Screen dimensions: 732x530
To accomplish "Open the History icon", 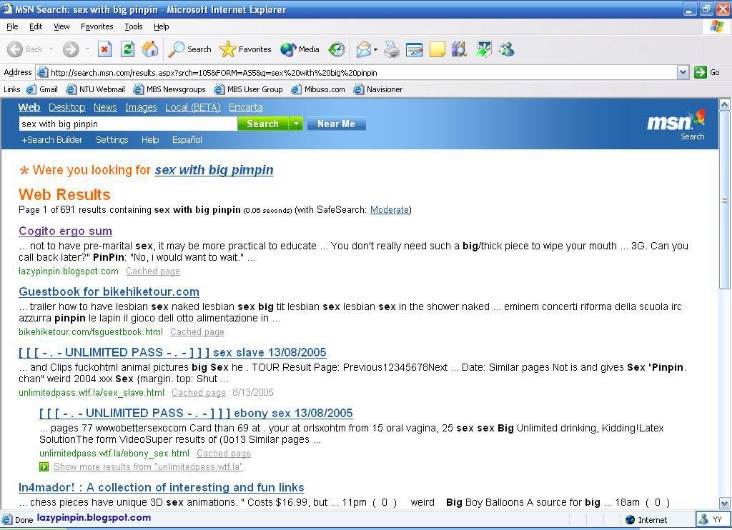I will (x=336, y=49).
